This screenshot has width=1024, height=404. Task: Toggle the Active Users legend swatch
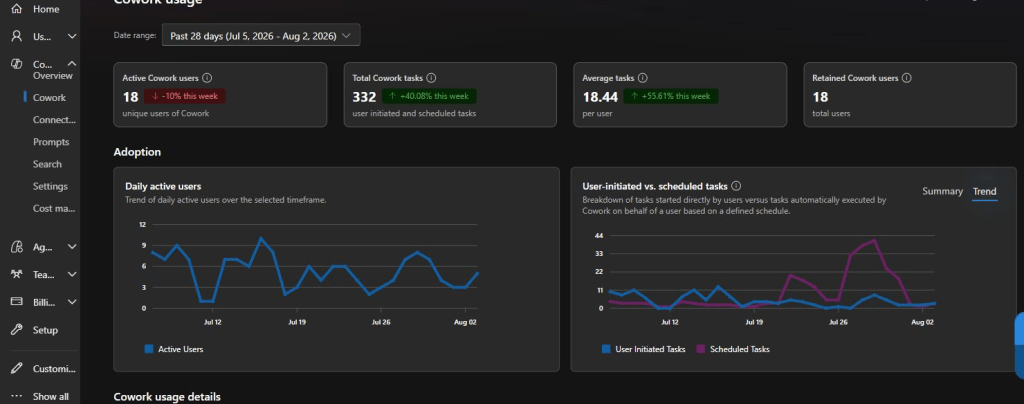[x=149, y=349]
